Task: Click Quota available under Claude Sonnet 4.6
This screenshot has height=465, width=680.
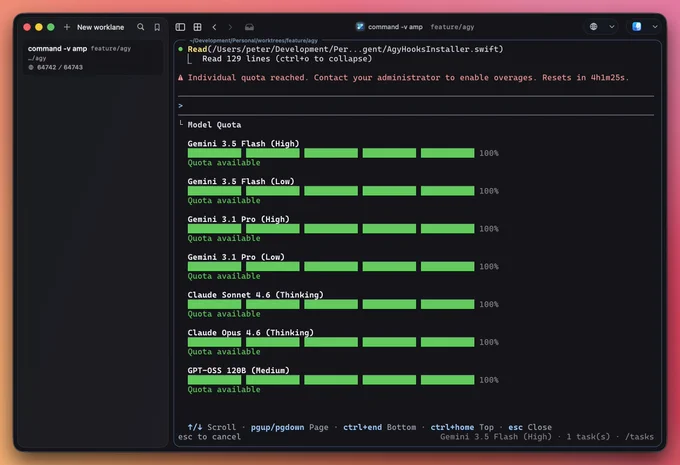Action: point(224,314)
